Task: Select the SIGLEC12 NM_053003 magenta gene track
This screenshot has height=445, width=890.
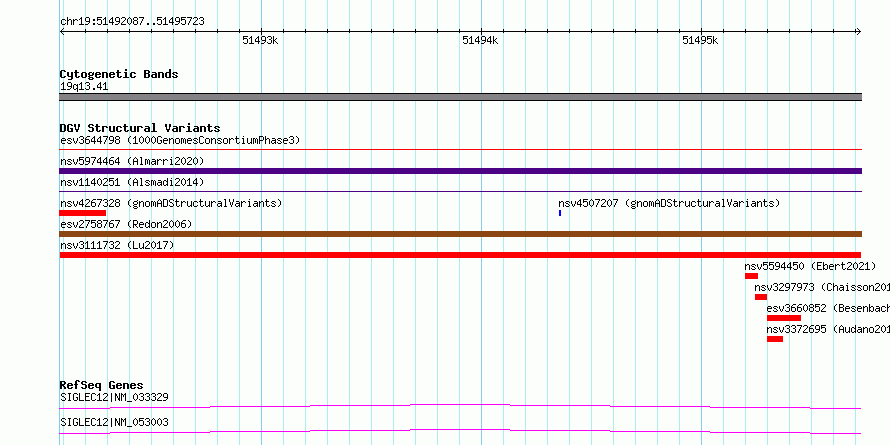Action: coord(460,431)
